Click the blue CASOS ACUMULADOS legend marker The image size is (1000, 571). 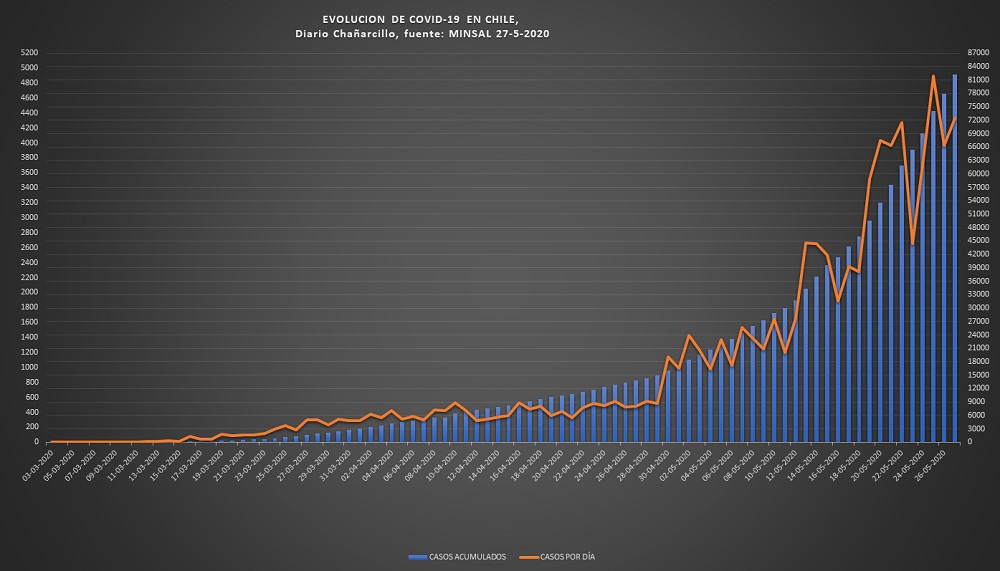click(417, 556)
